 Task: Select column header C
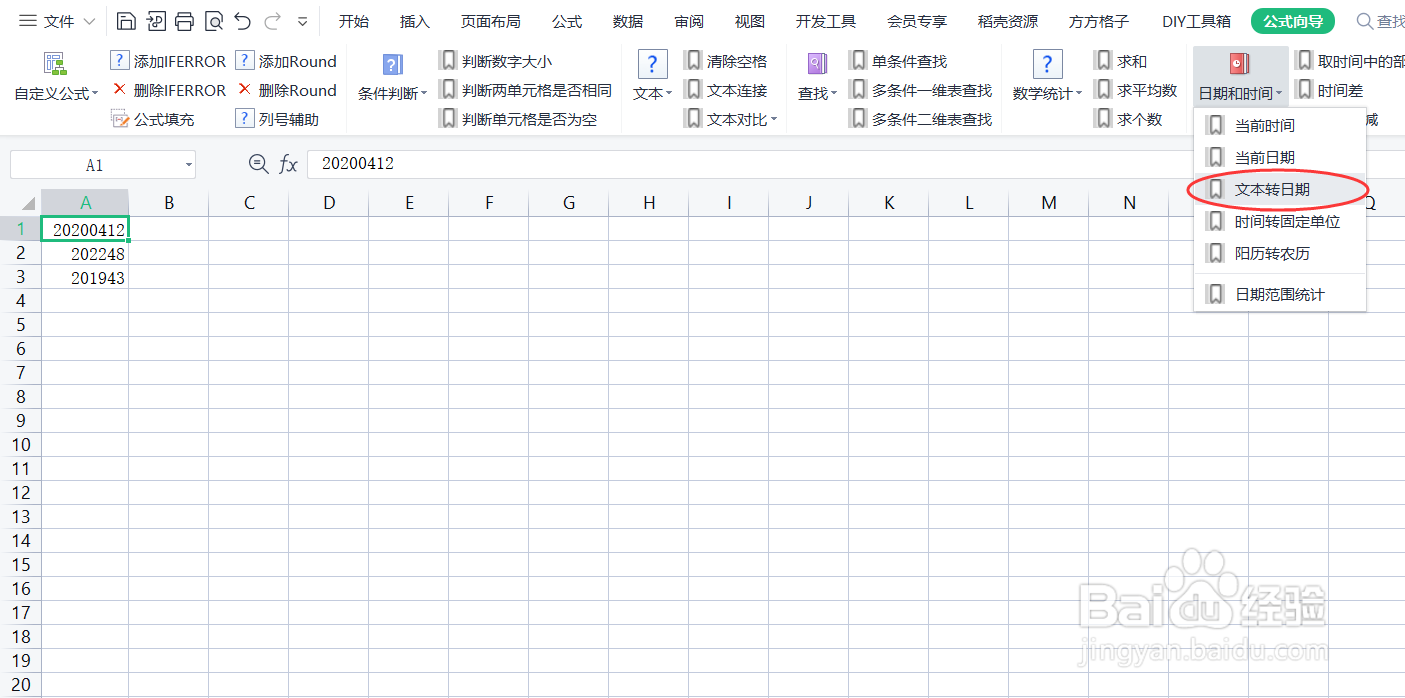[249, 203]
